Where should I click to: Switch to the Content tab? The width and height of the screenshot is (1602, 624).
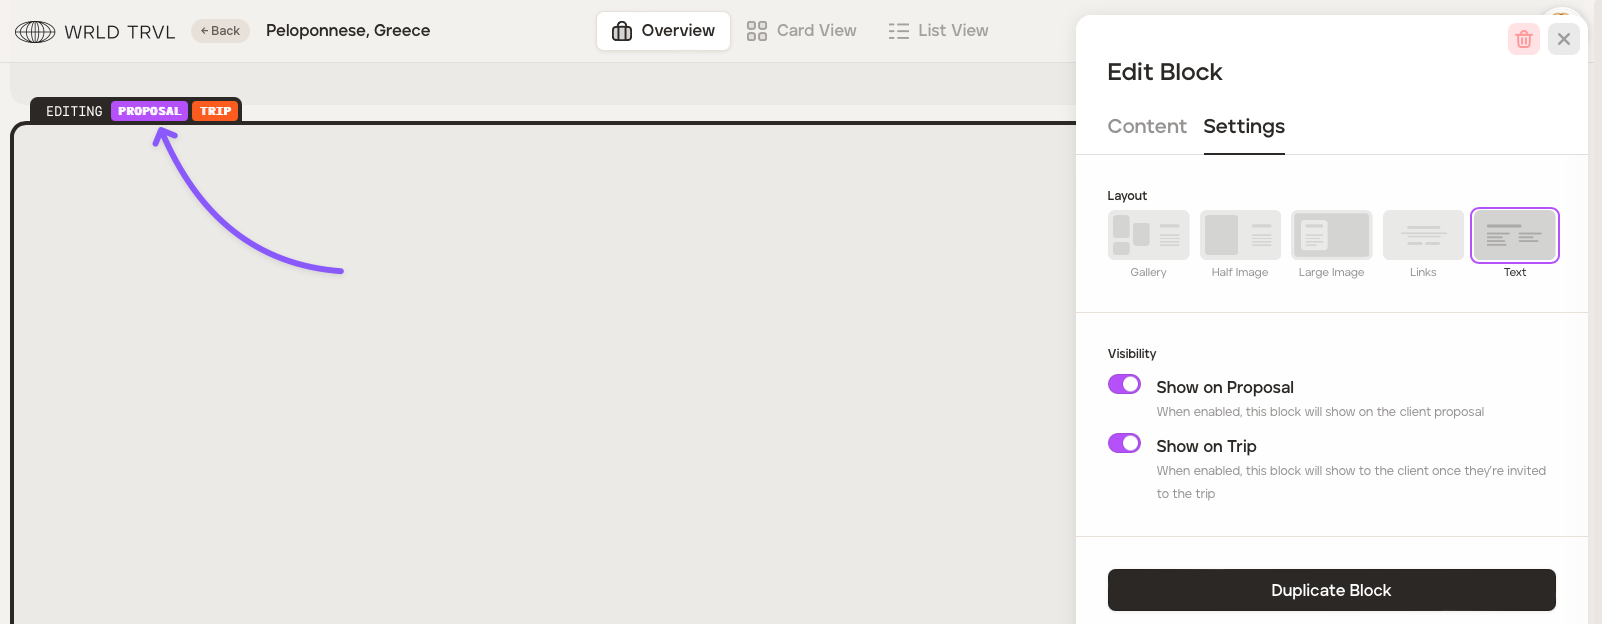pyautogui.click(x=1146, y=126)
